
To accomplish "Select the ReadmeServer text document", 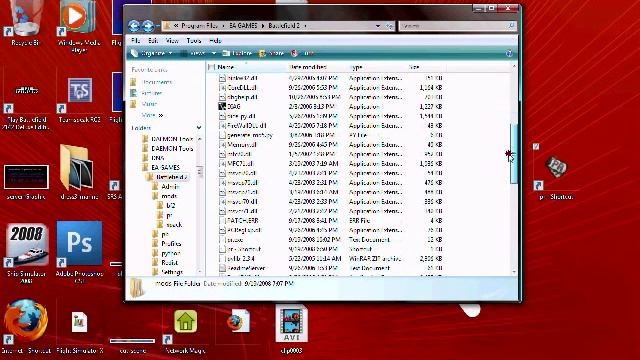I will (x=331, y=268).
